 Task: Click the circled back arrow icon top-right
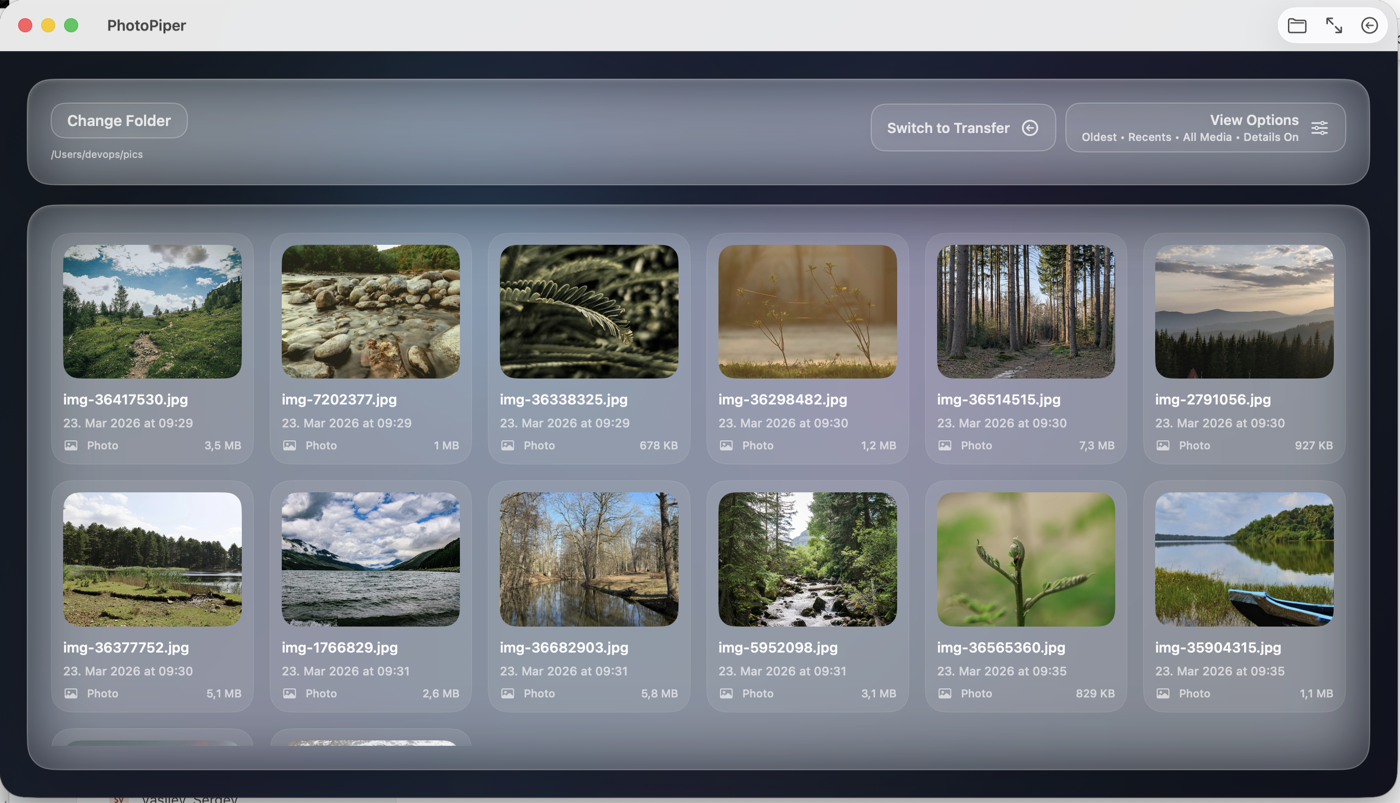click(x=1369, y=25)
